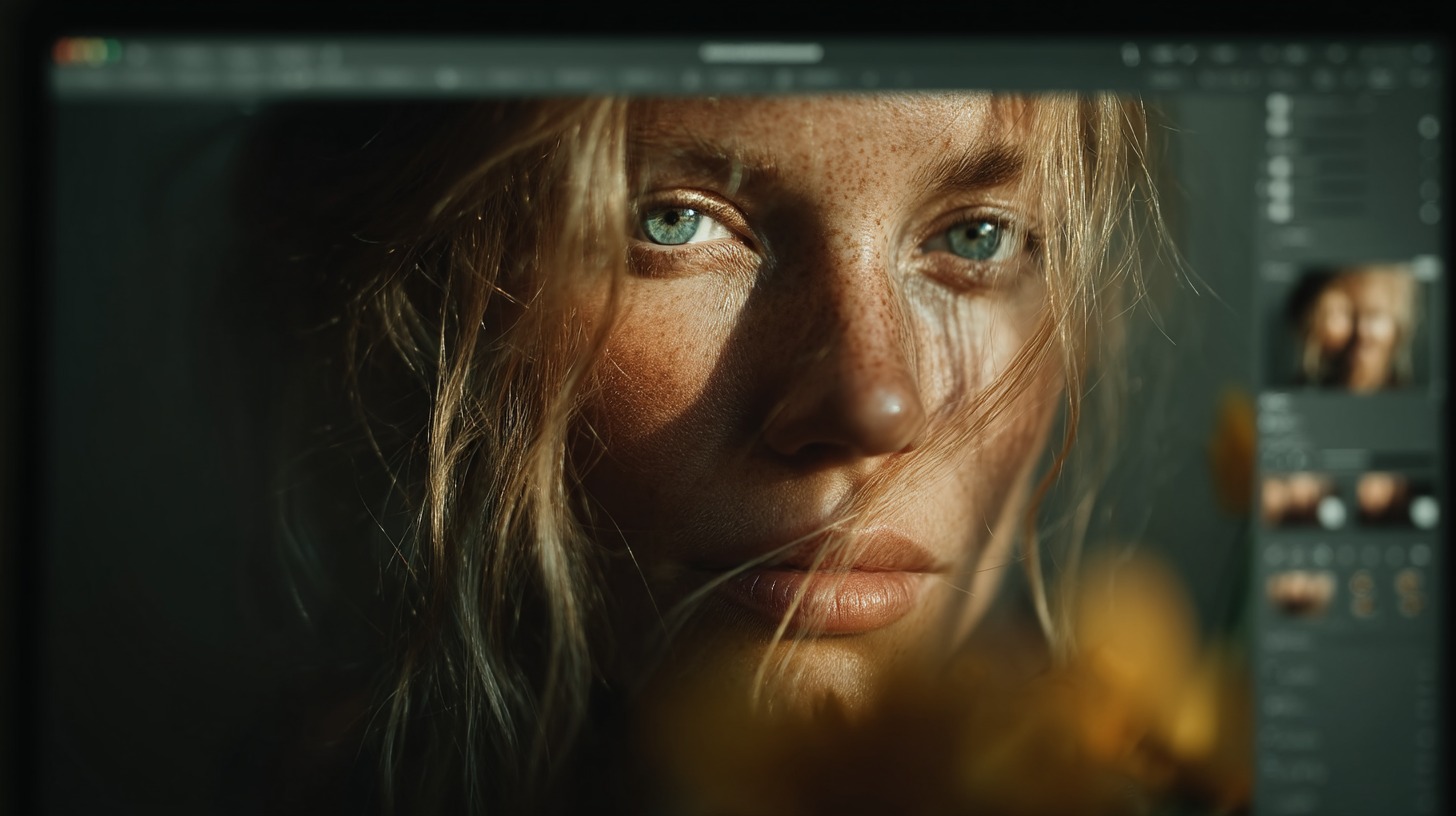Select the left small thumbnail below the preview

tap(1303, 500)
